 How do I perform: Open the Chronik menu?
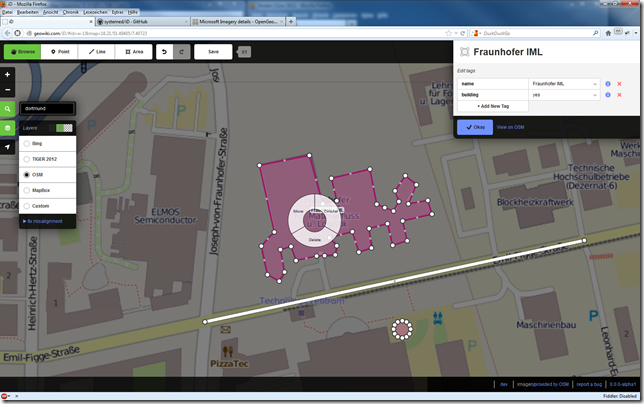(x=71, y=12)
